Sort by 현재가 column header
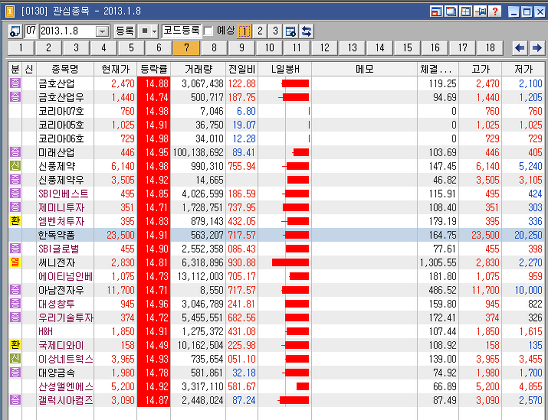The image size is (548, 420). pos(115,70)
